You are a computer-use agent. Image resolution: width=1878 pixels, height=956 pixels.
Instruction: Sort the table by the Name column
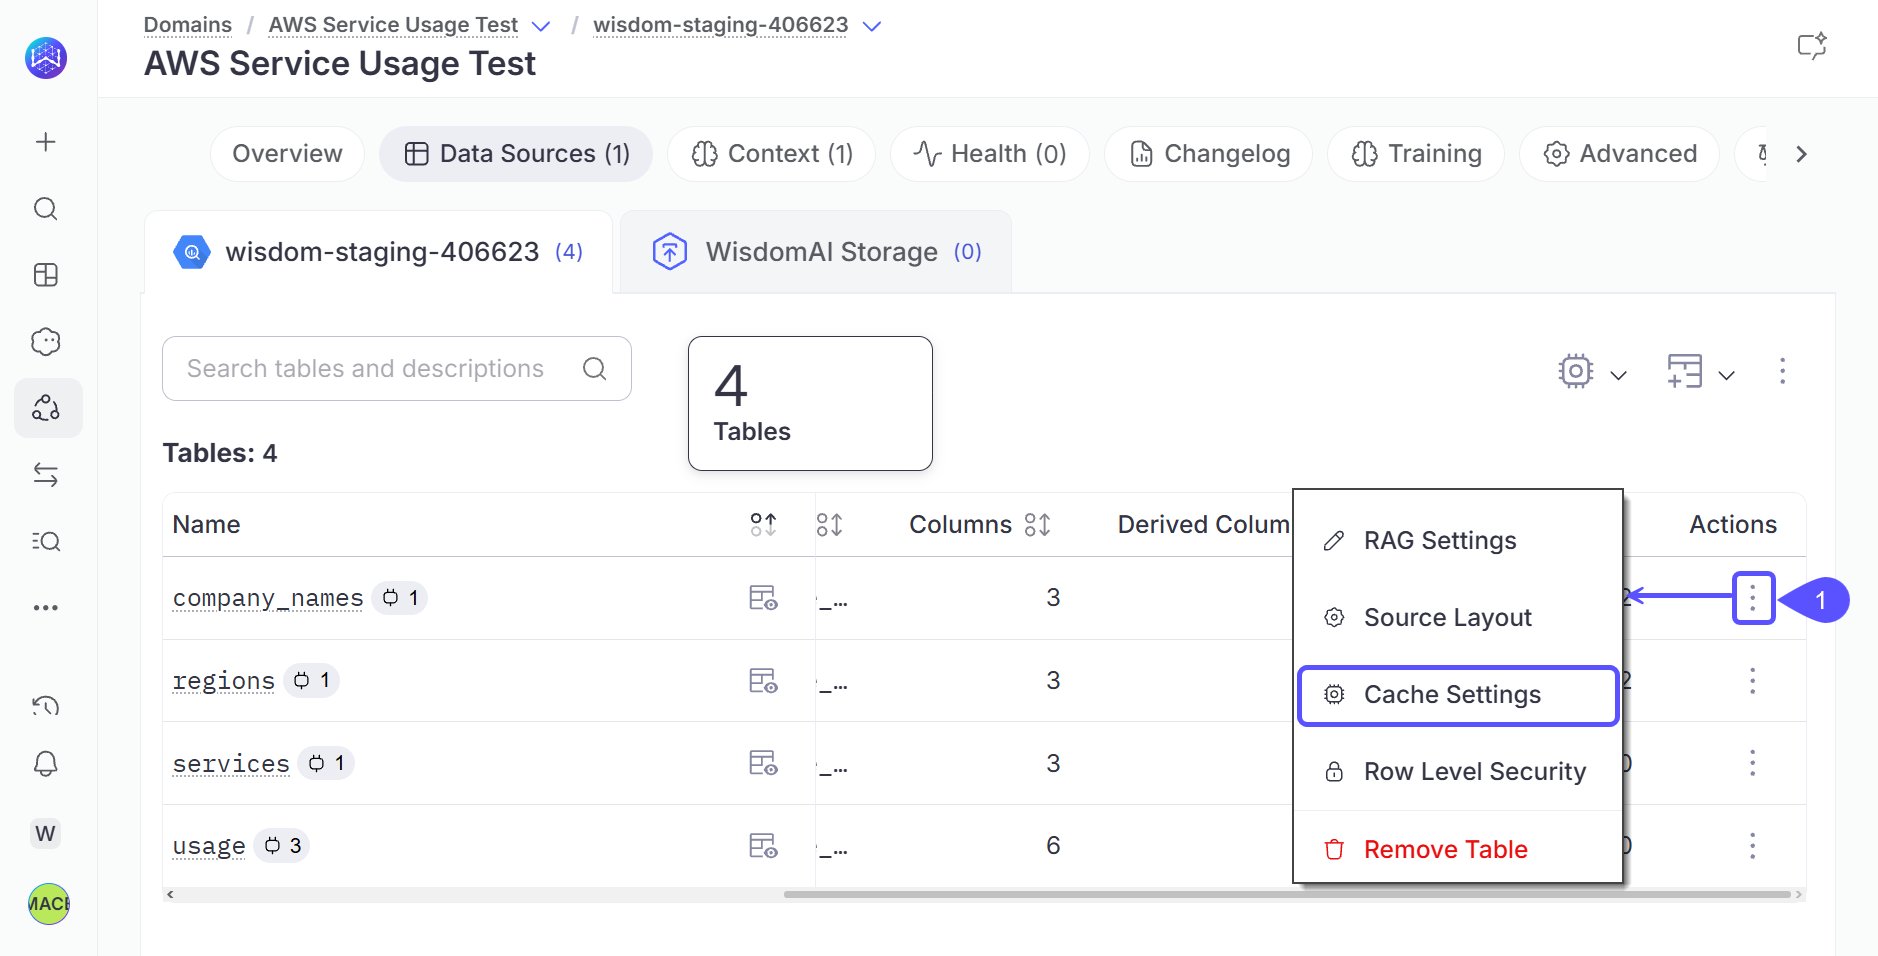pyautogui.click(x=763, y=524)
